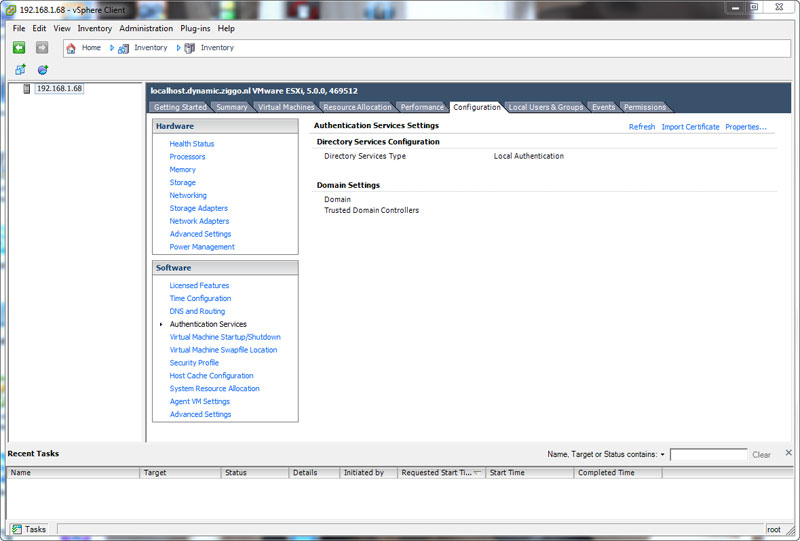Click the Home house icon
This screenshot has width=800, height=541.
pyautogui.click(x=71, y=48)
